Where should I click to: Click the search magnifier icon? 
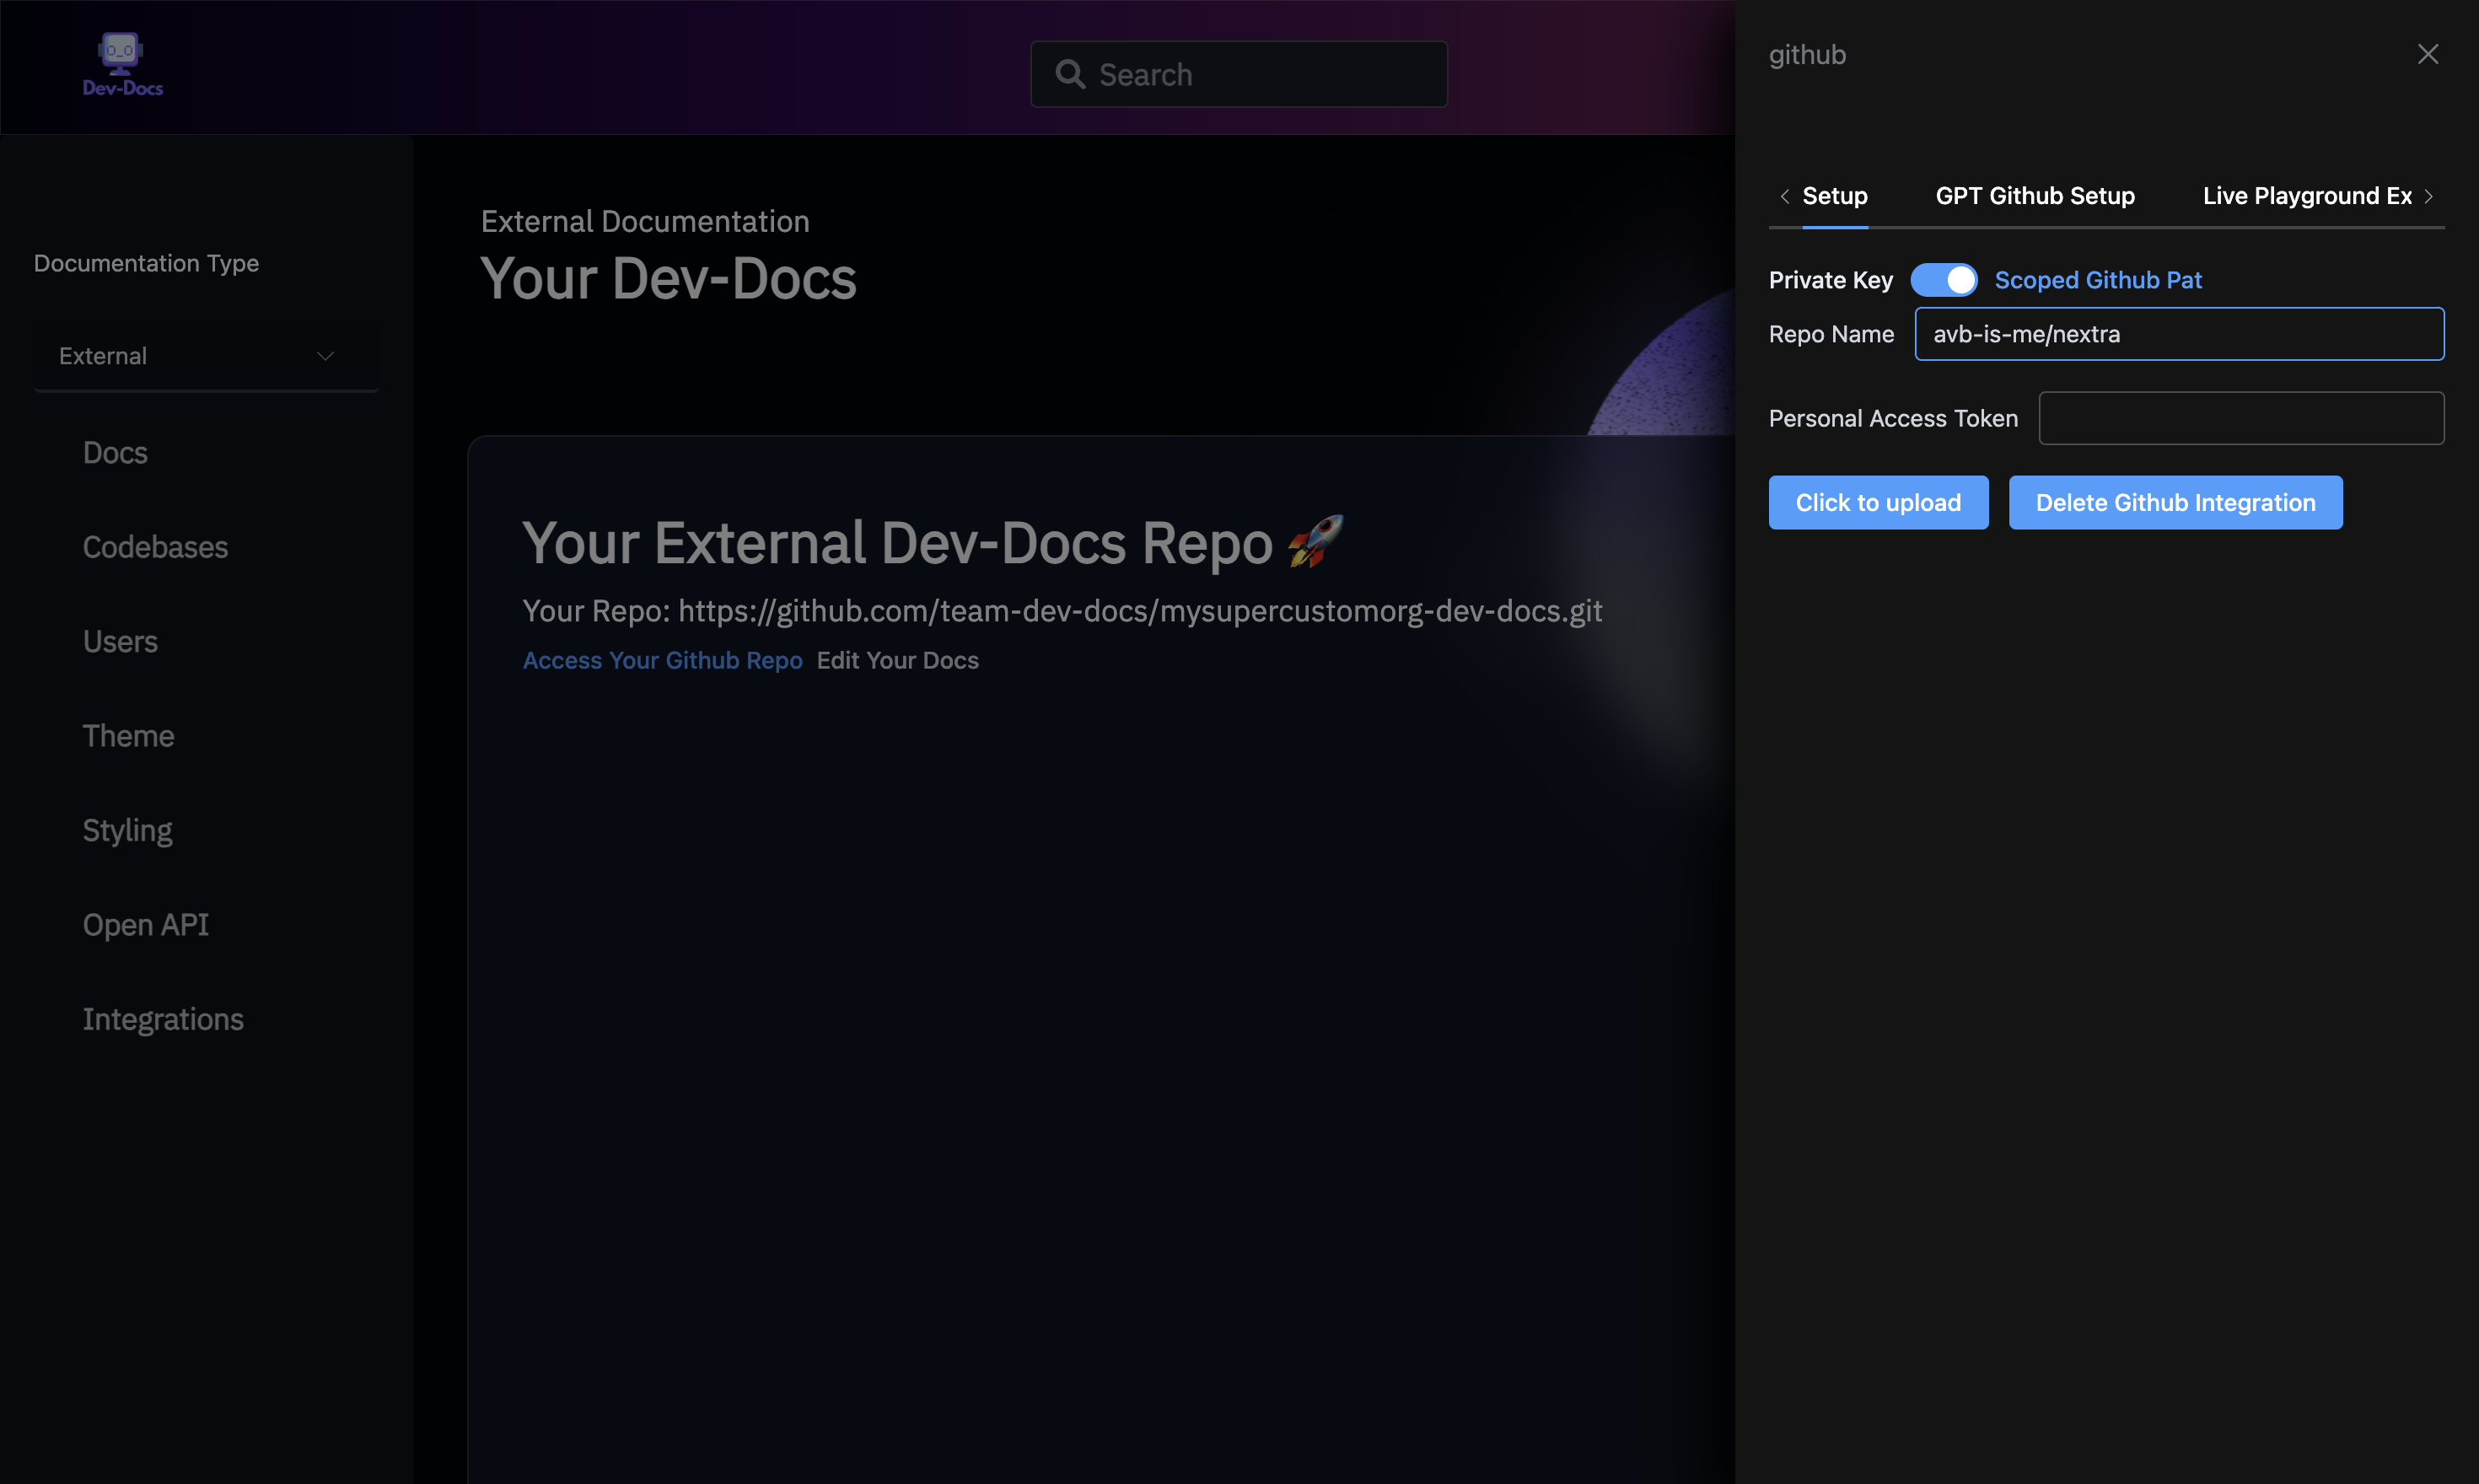tap(1070, 74)
